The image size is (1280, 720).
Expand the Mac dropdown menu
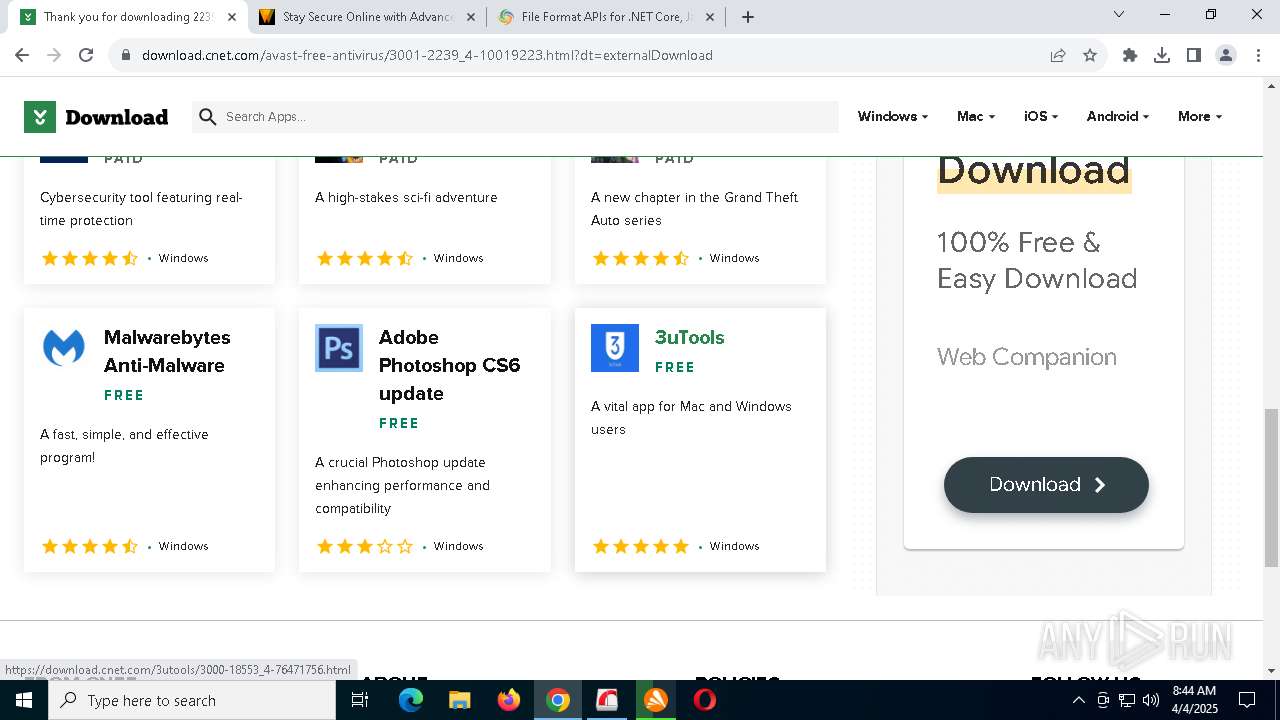(976, 117)
